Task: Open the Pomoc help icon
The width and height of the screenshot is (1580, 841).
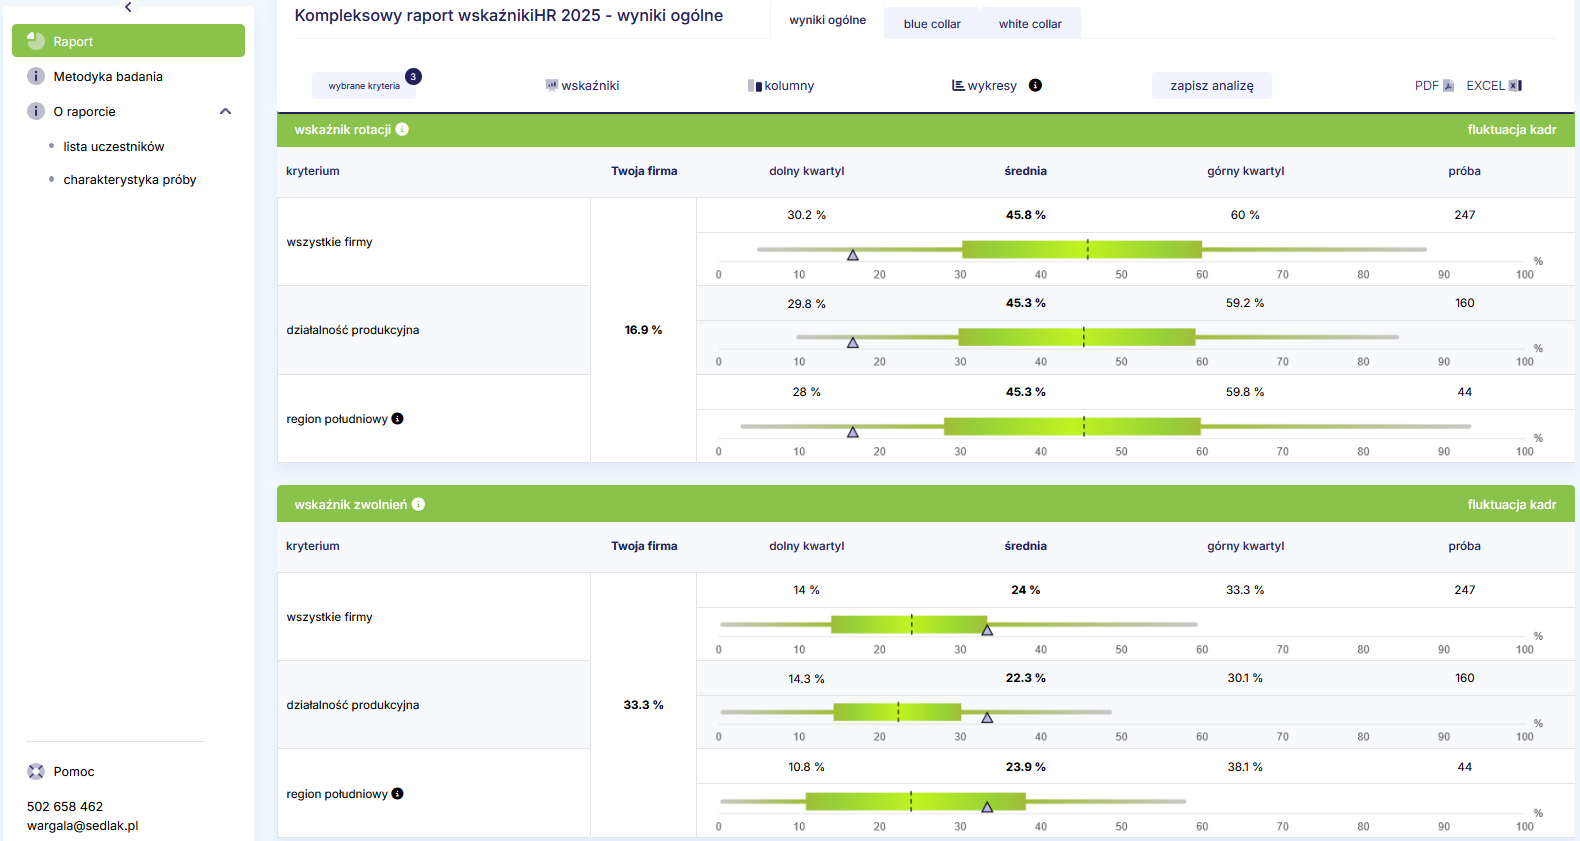Action: click(x=36, y=771)
